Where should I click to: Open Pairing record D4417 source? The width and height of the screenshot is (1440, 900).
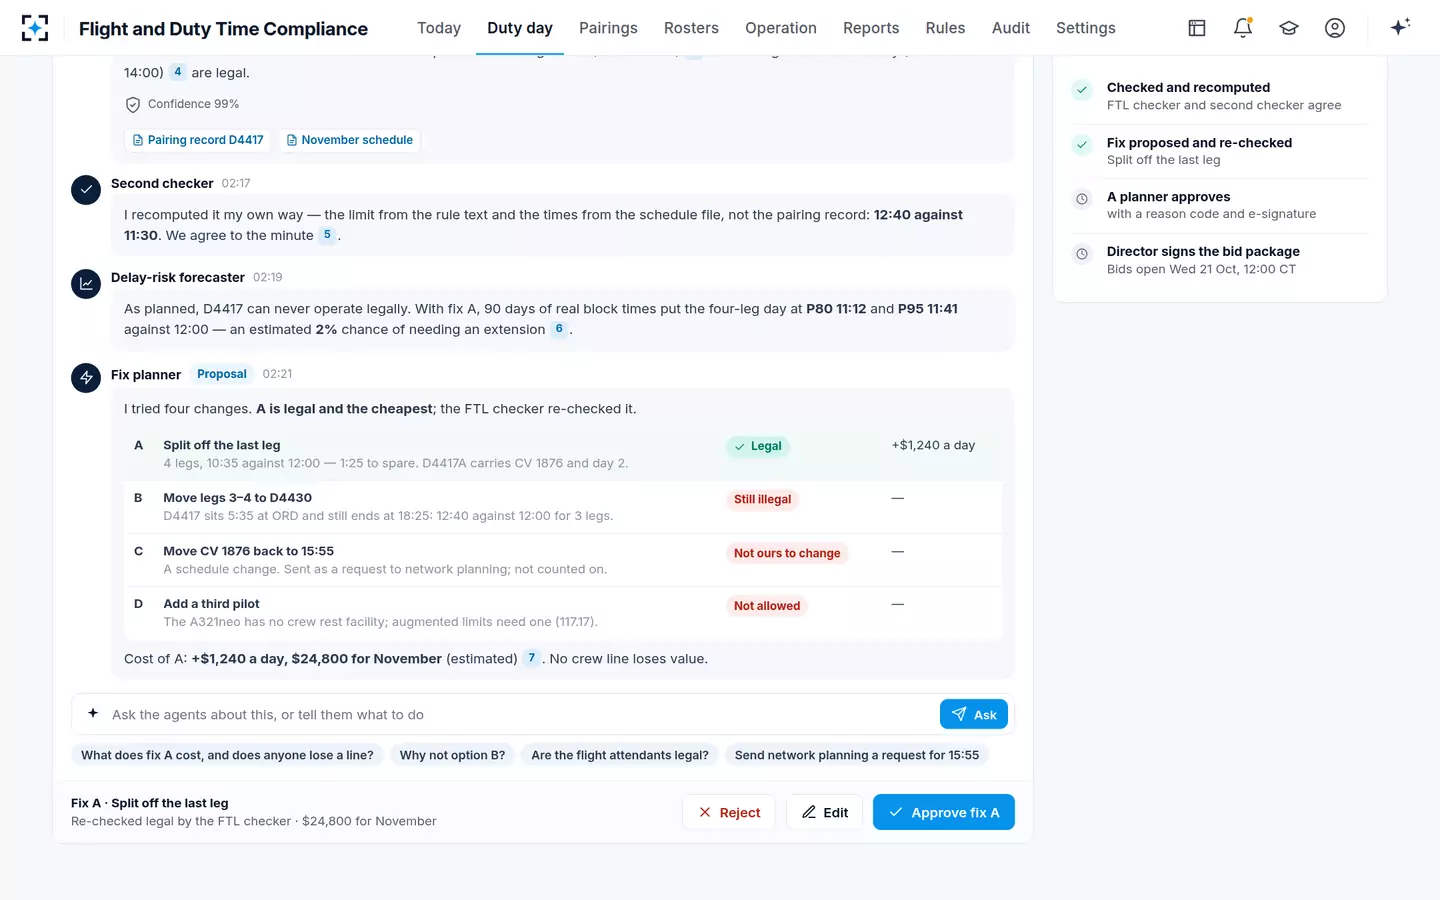click(x=198, y=140)
